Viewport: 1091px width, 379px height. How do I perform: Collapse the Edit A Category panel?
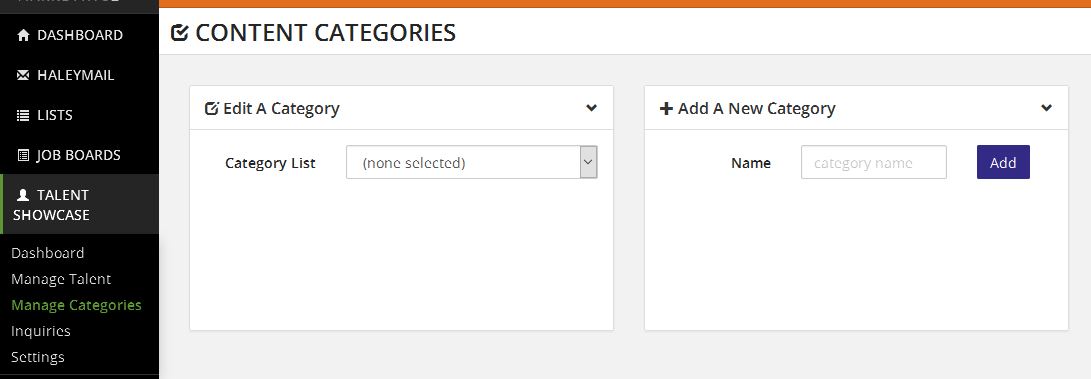pyautogui.click(x=591, y=108)
